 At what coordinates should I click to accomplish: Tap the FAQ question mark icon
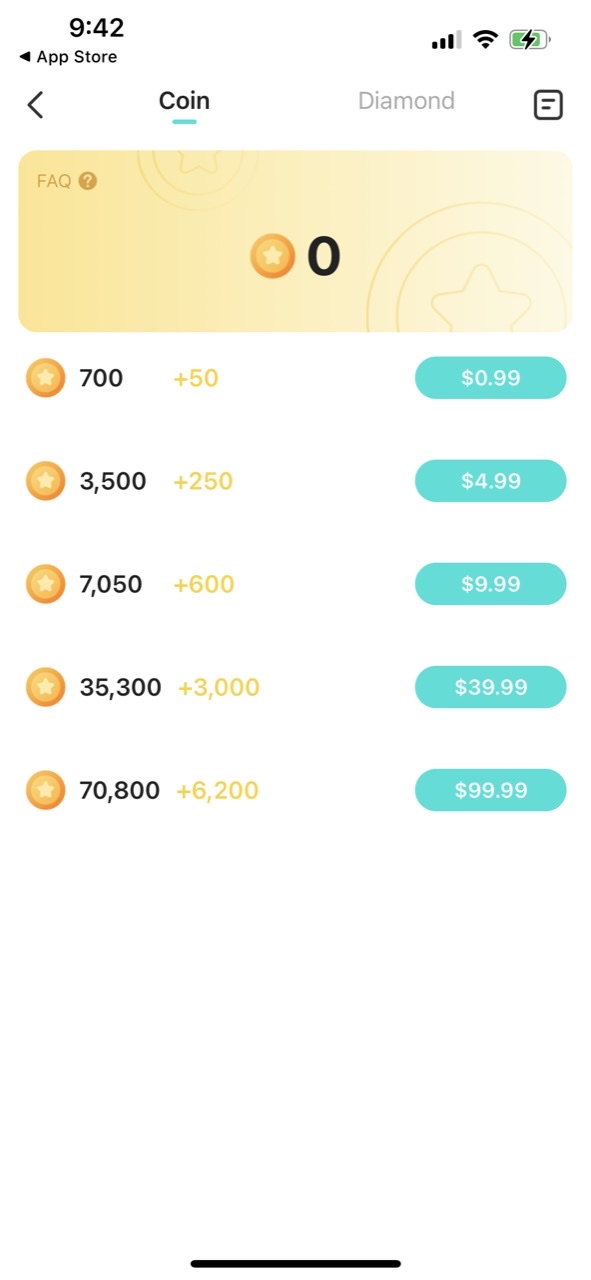pos(88,181)
